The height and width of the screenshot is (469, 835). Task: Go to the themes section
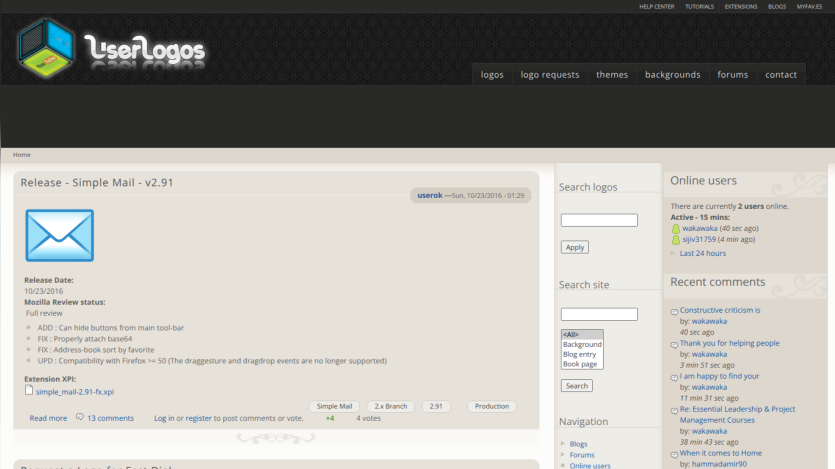coord(612,75)
